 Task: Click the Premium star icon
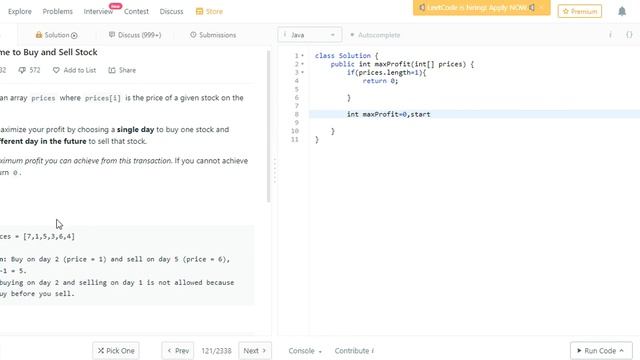tap(566, 11)
